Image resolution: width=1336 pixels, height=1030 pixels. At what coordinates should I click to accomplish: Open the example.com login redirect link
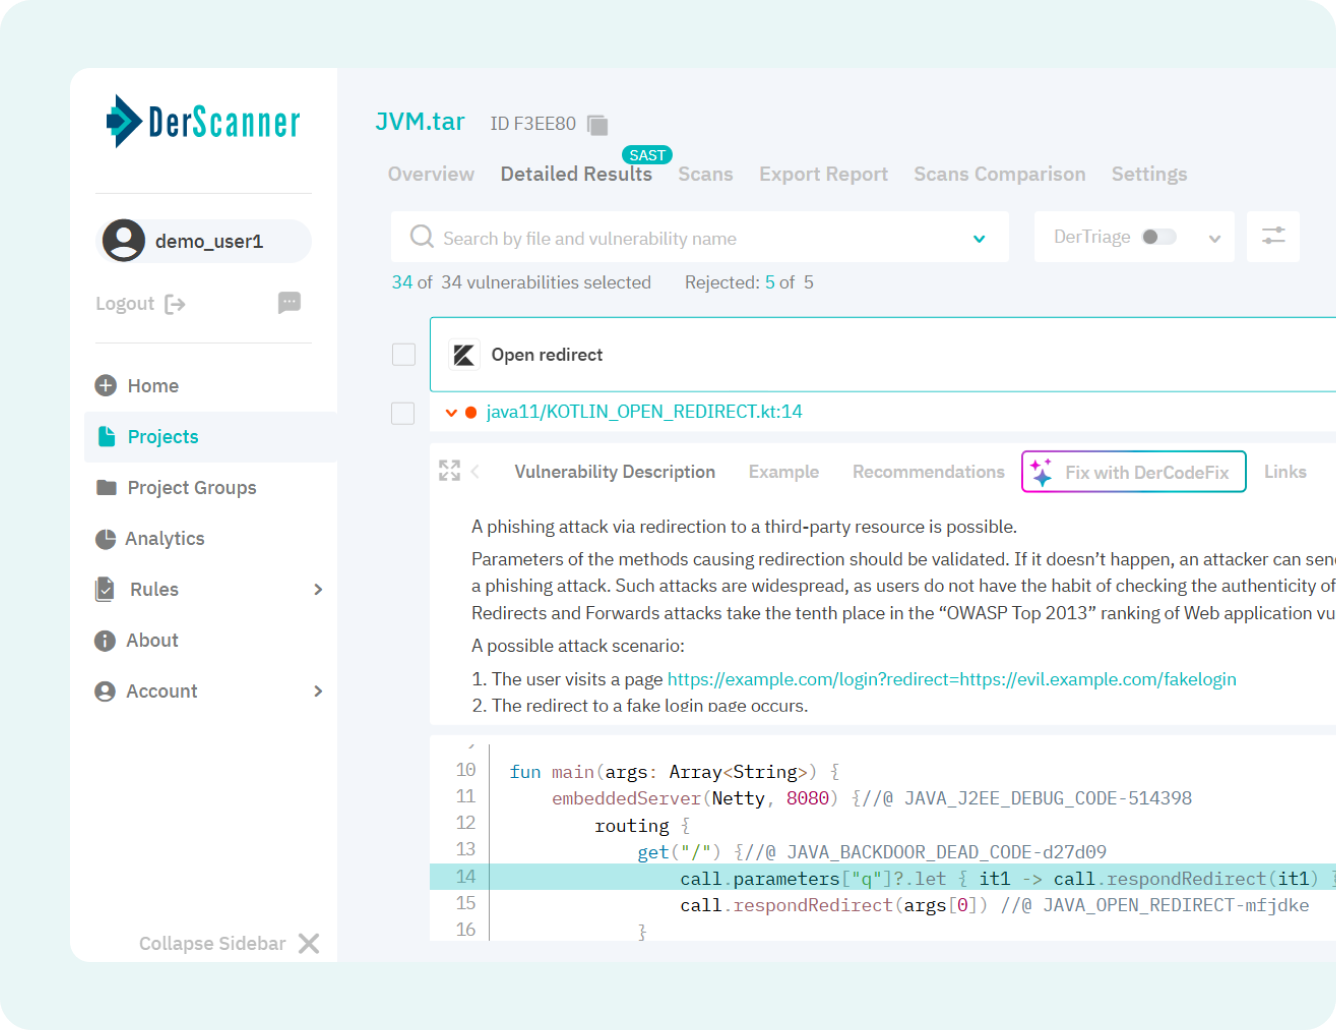[951, 679]
